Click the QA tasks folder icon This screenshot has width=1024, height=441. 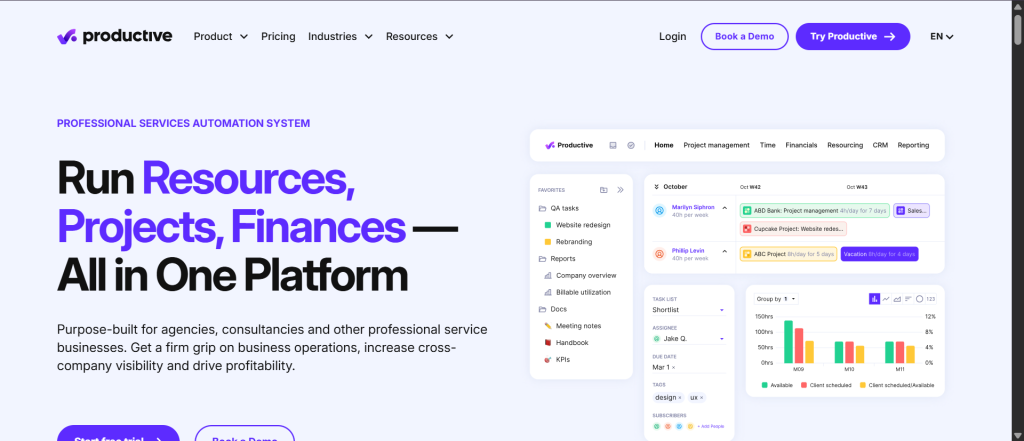542,208
